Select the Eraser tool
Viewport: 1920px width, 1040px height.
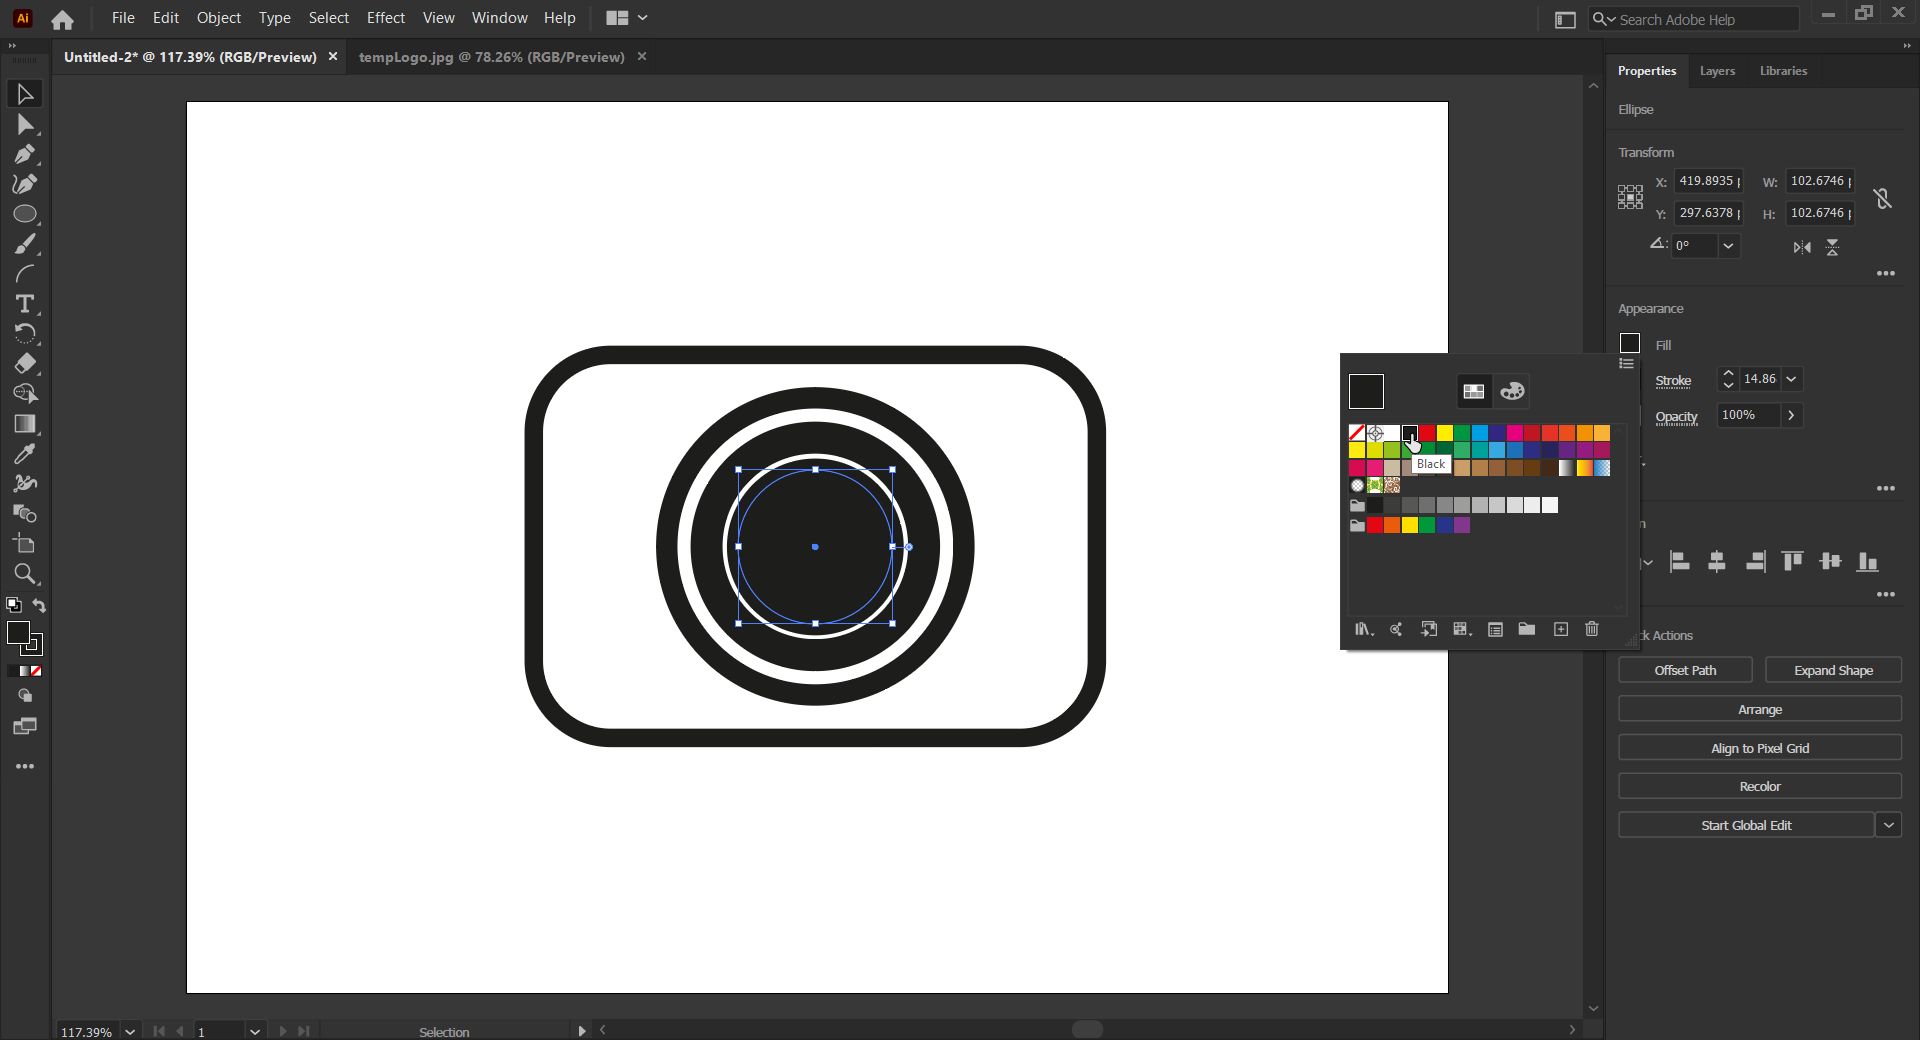tap(25, 364)
